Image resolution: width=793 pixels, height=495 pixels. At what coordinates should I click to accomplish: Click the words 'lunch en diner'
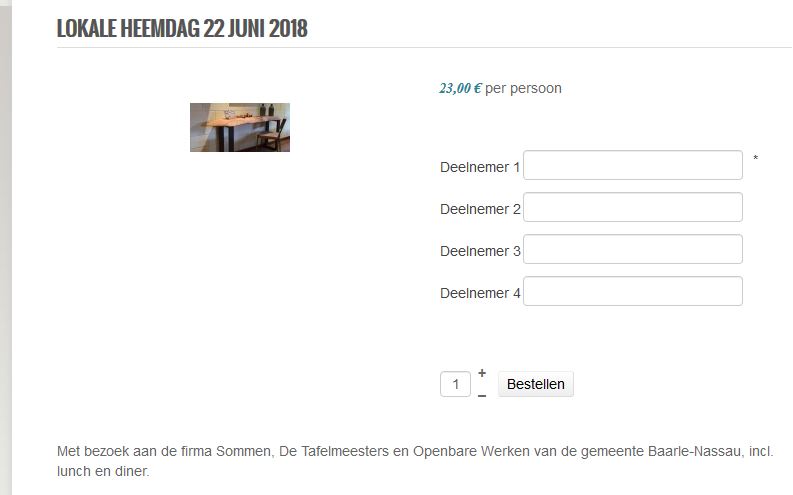pyautogui.click(x=102, y=471)
